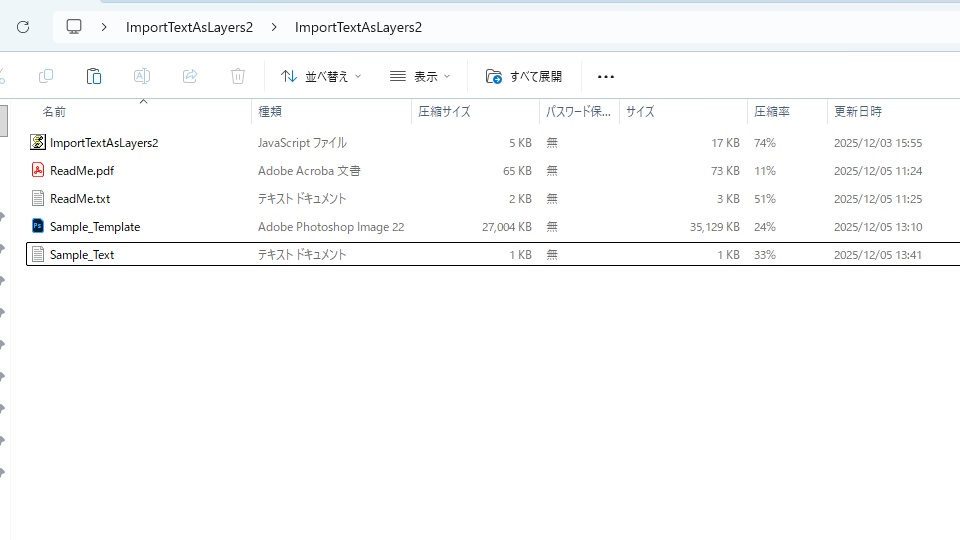The image size is (960, 540).
Task: Click the 2025/12/05 13:10 date cell
Action: pos(878,227)
